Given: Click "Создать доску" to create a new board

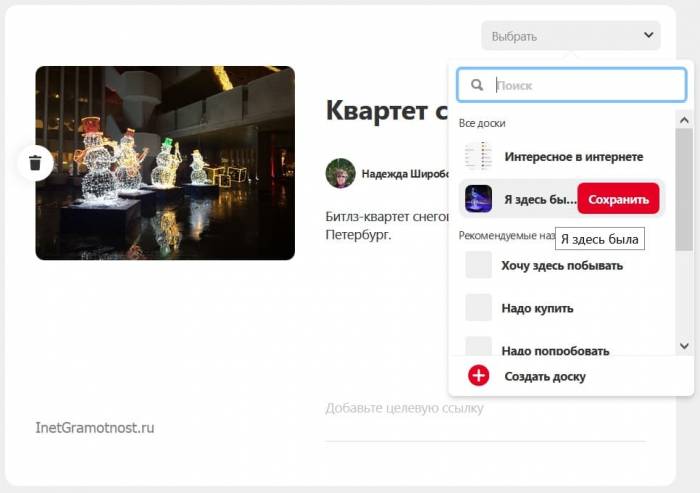Looking at the screenshot, I should 545,376.
